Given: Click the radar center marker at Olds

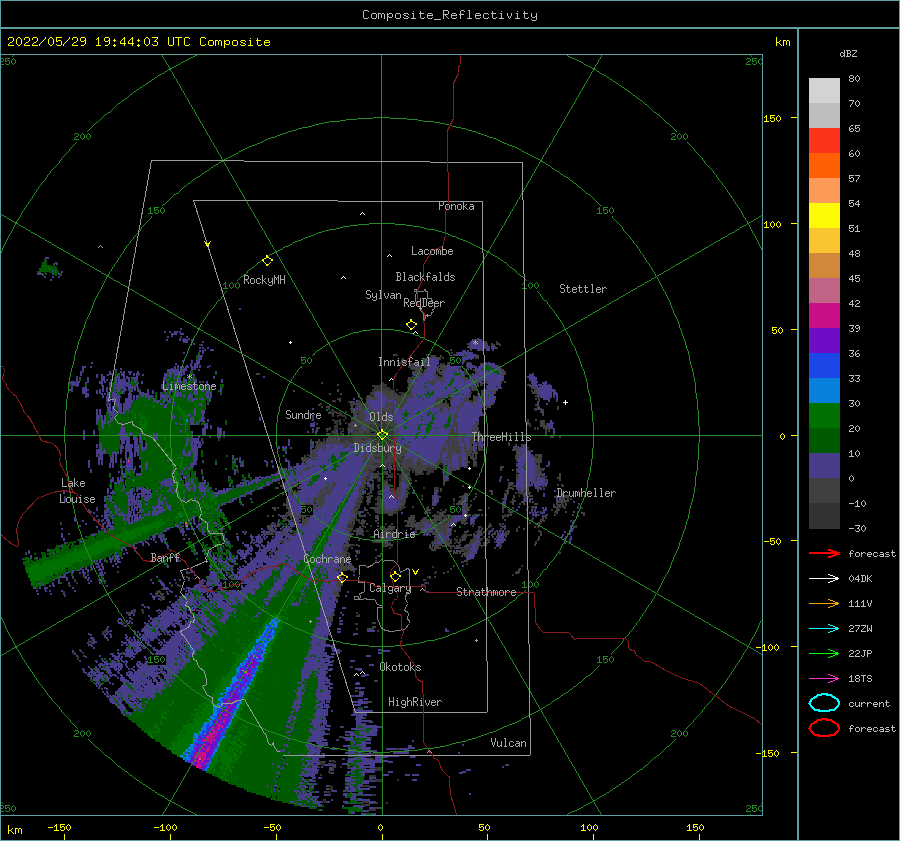Looking at the screenshot, I should pos(382,435).
